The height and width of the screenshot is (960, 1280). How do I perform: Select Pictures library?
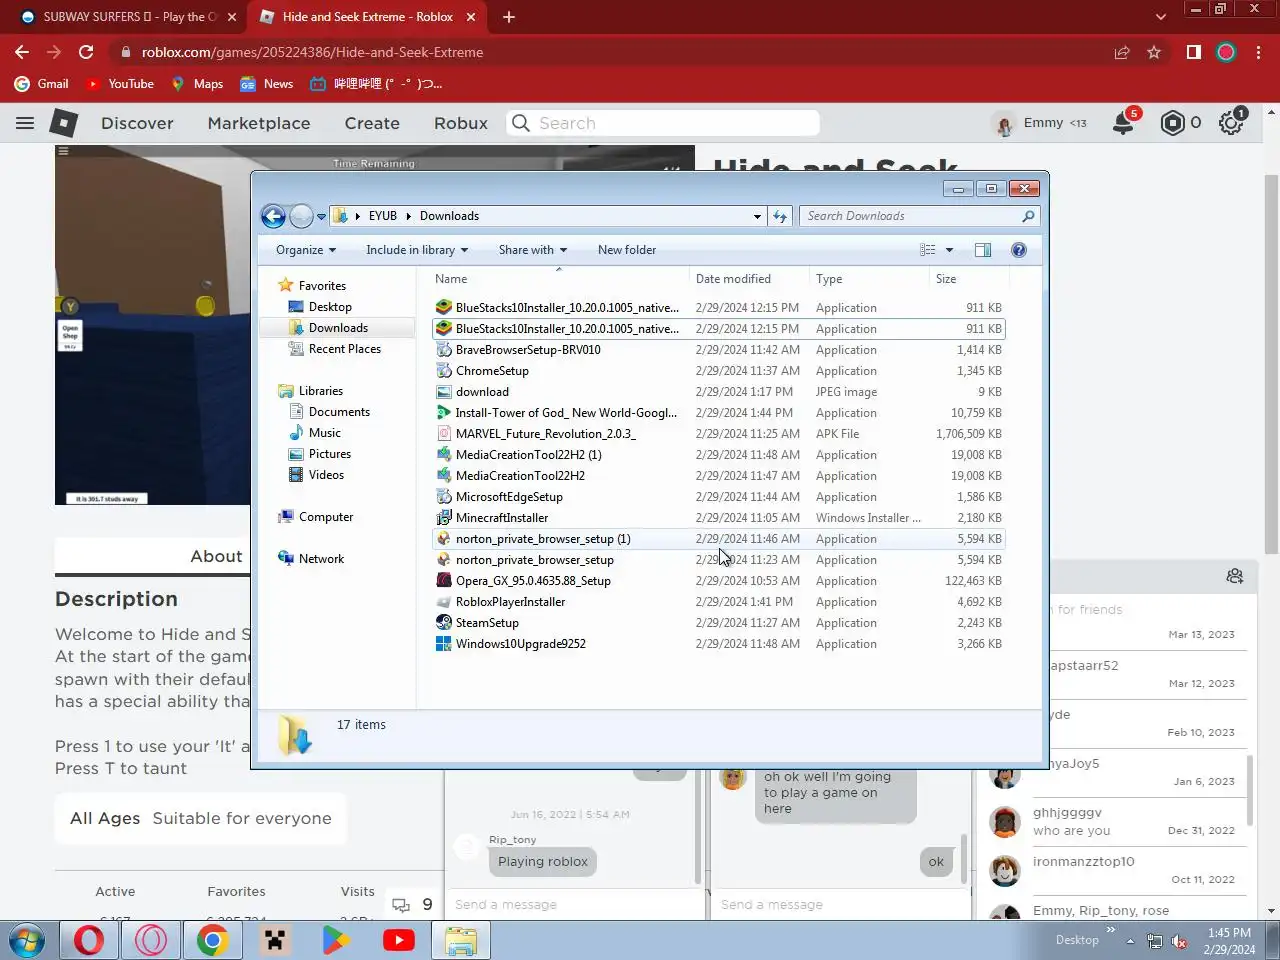point(330,454)
